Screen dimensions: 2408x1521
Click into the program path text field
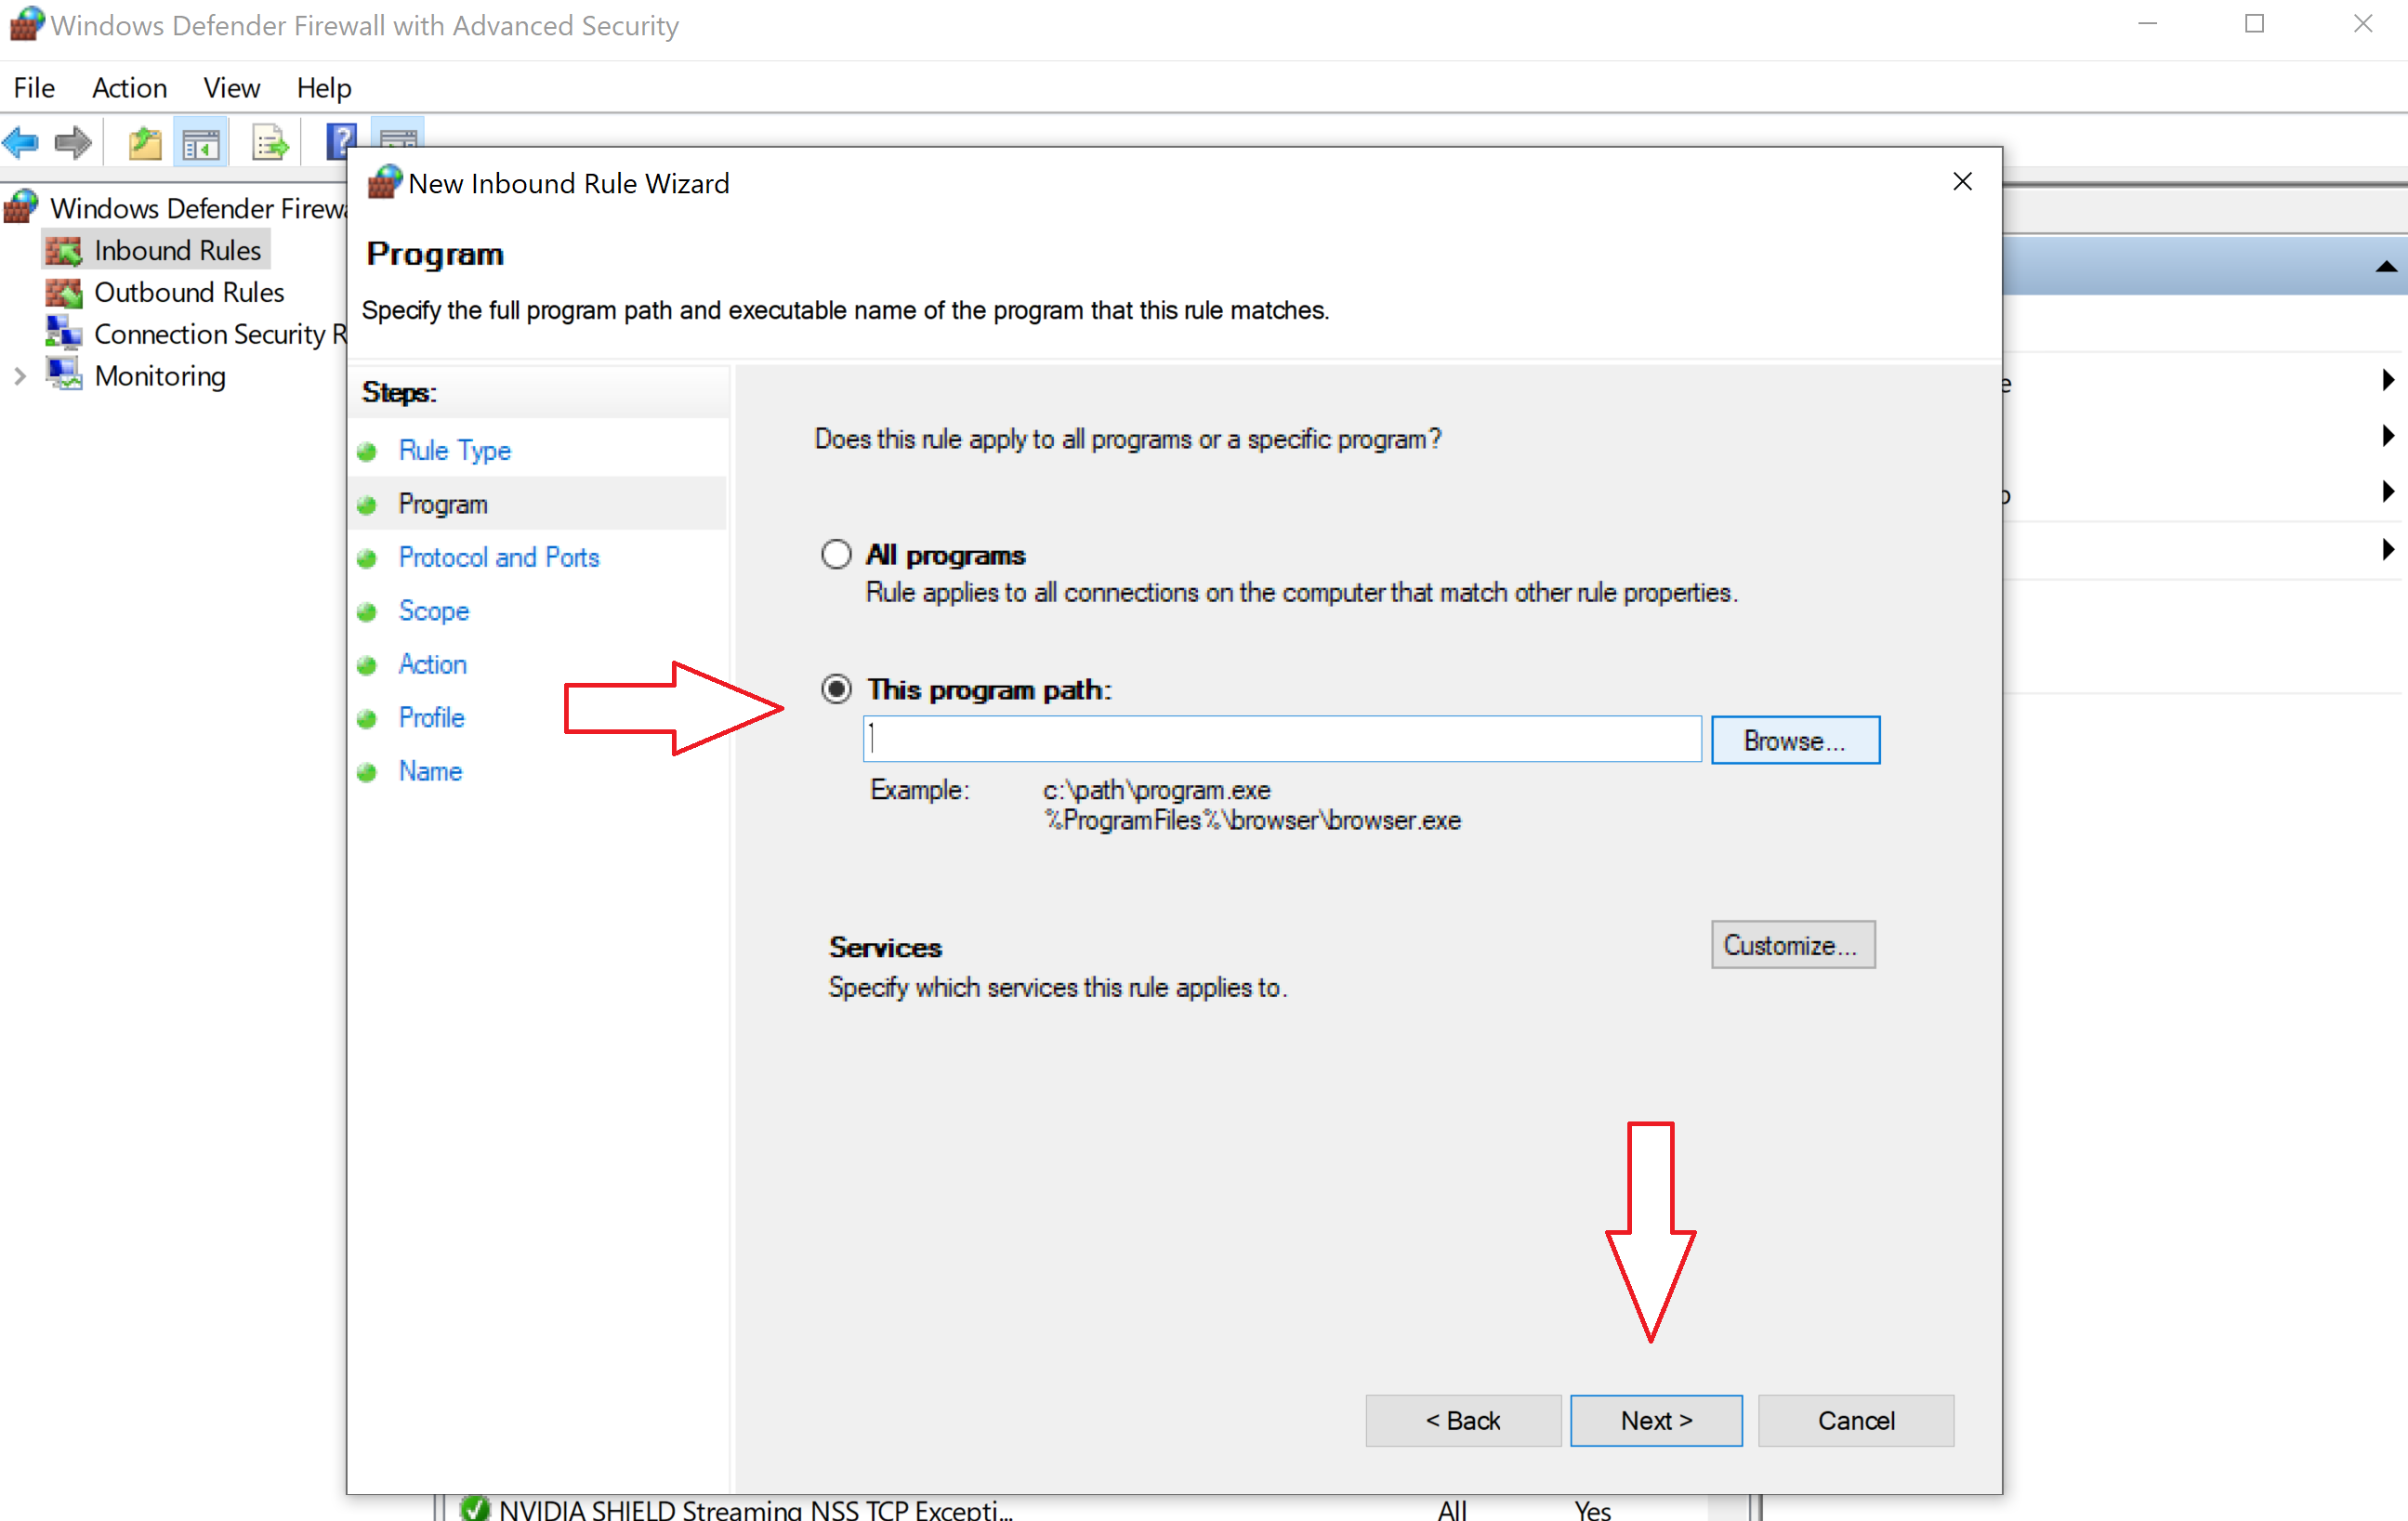tap(1282, 739)
